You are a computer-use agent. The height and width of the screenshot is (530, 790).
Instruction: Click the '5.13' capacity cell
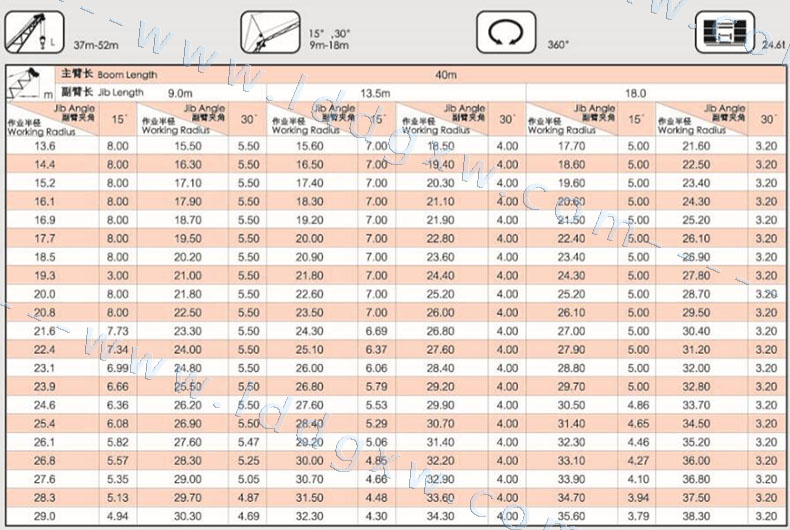(118, 498)
